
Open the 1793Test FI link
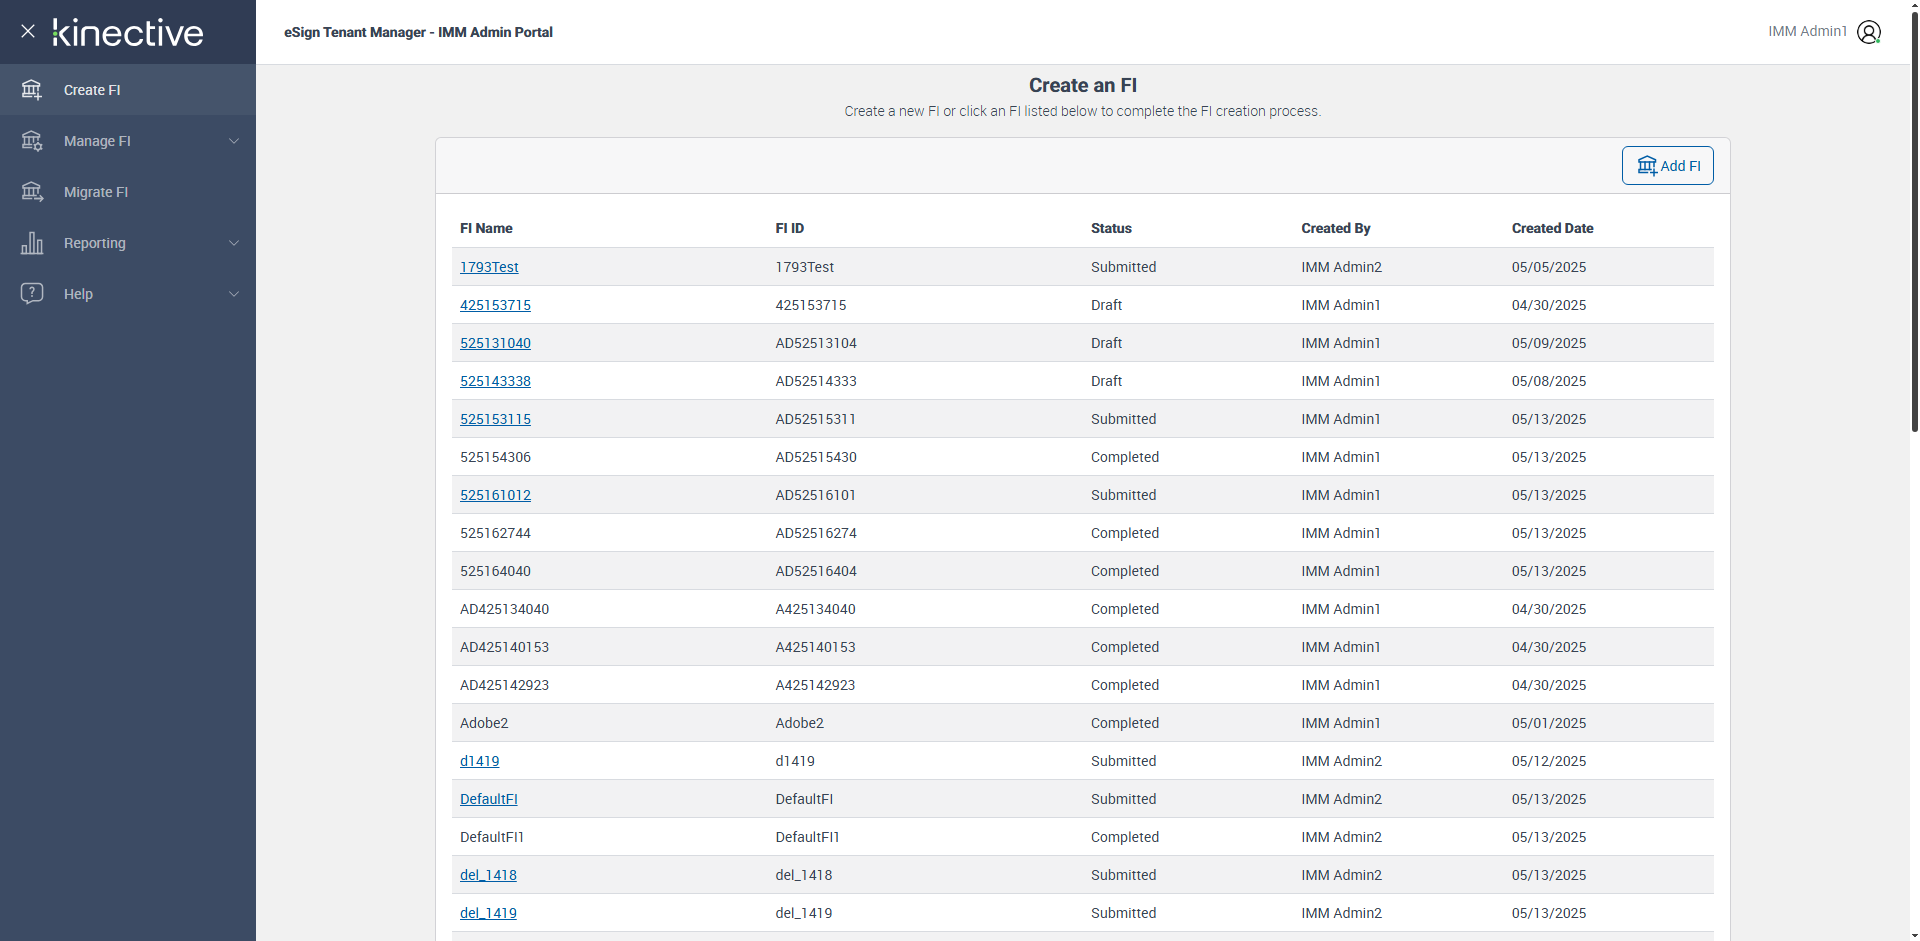click(489, 267)
